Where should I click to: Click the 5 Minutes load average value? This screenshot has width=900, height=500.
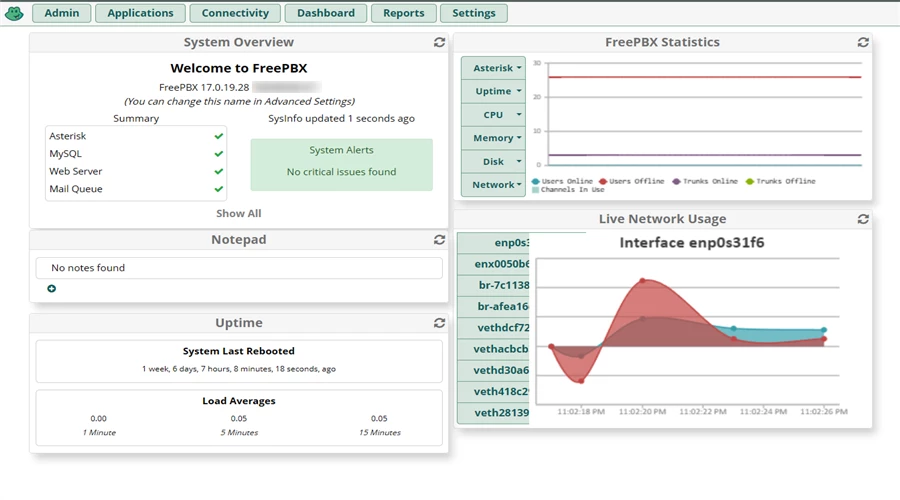[239, 418]
